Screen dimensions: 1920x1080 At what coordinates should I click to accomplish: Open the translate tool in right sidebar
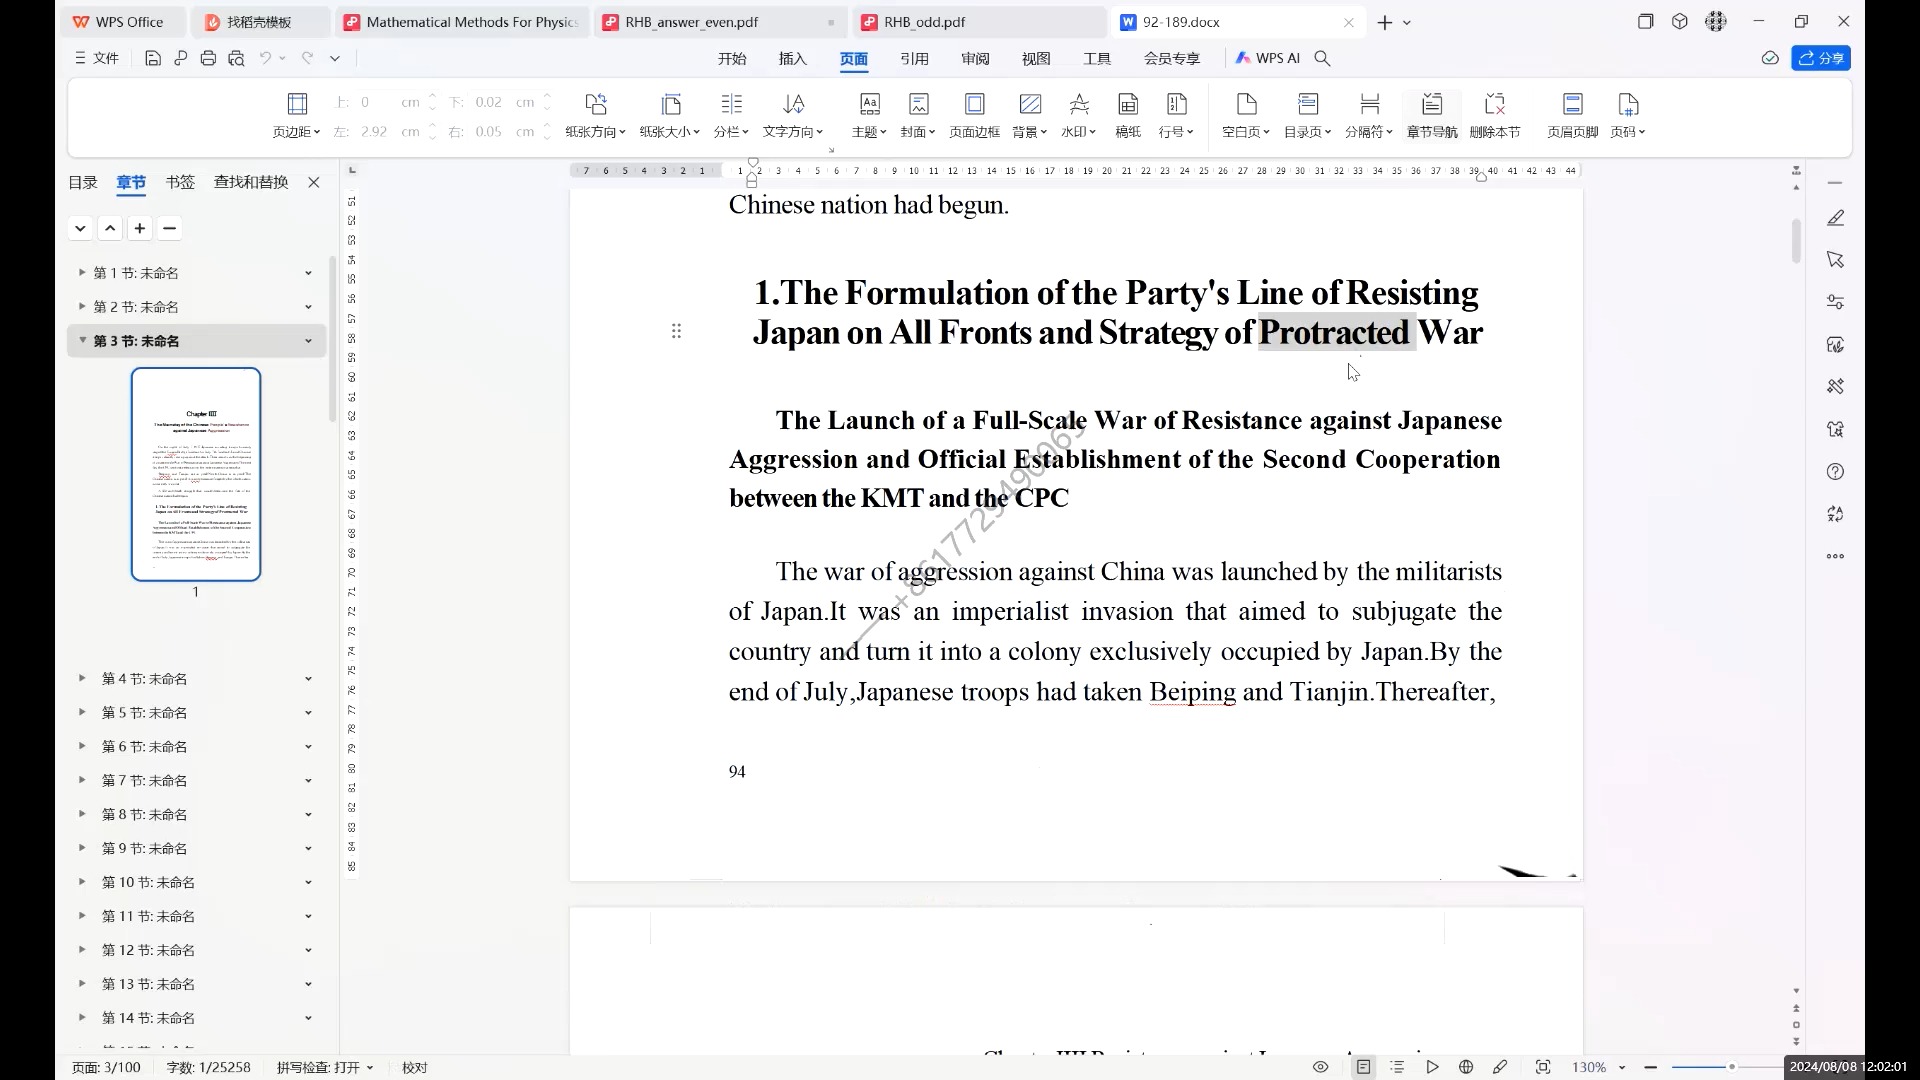[x=1836, y=514]
